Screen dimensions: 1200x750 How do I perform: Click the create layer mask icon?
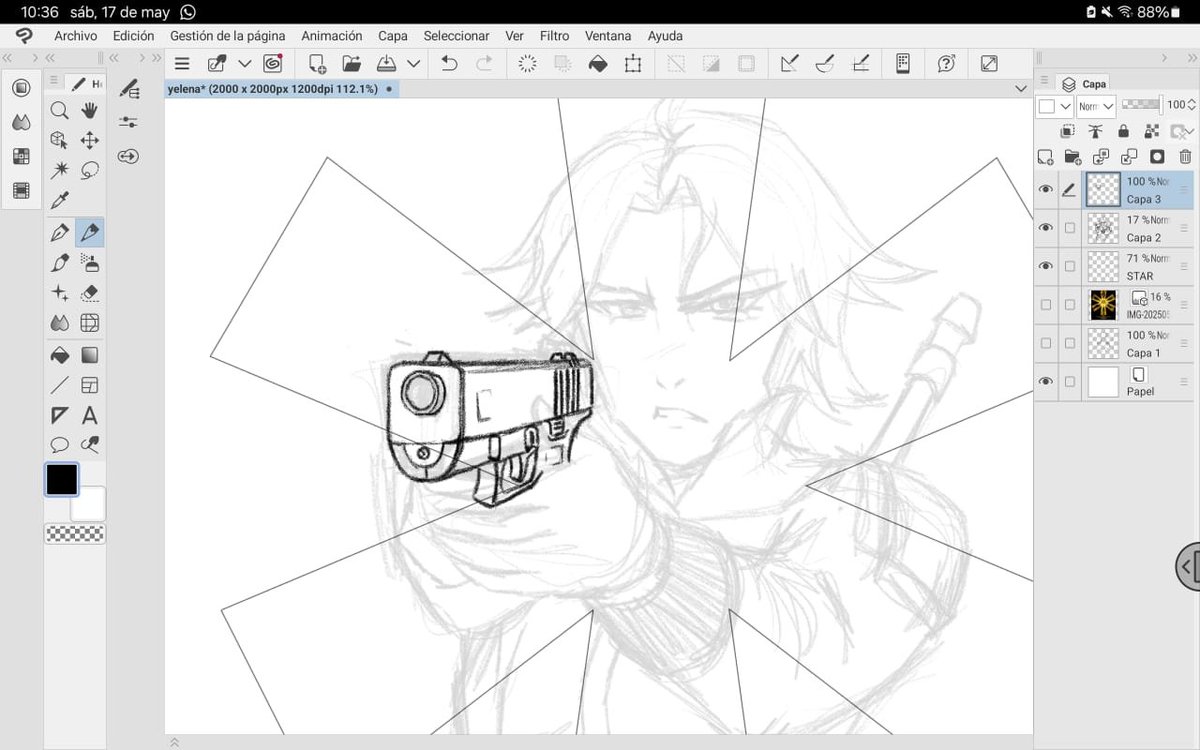point(1157,157)
